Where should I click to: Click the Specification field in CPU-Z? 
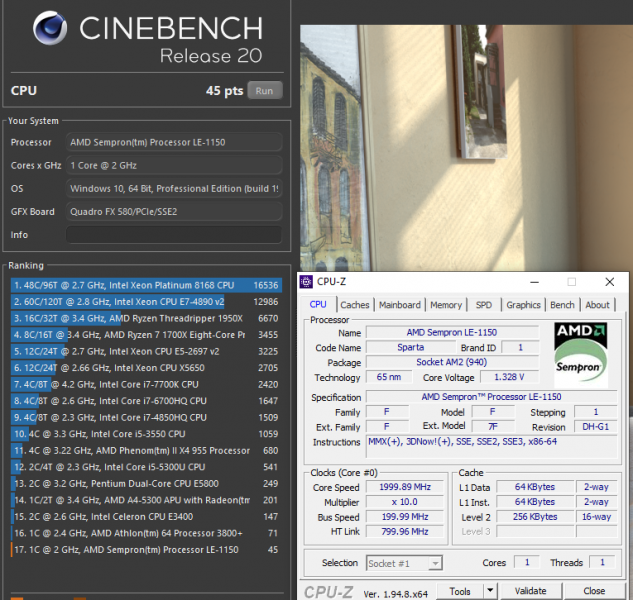pos(491,397)
